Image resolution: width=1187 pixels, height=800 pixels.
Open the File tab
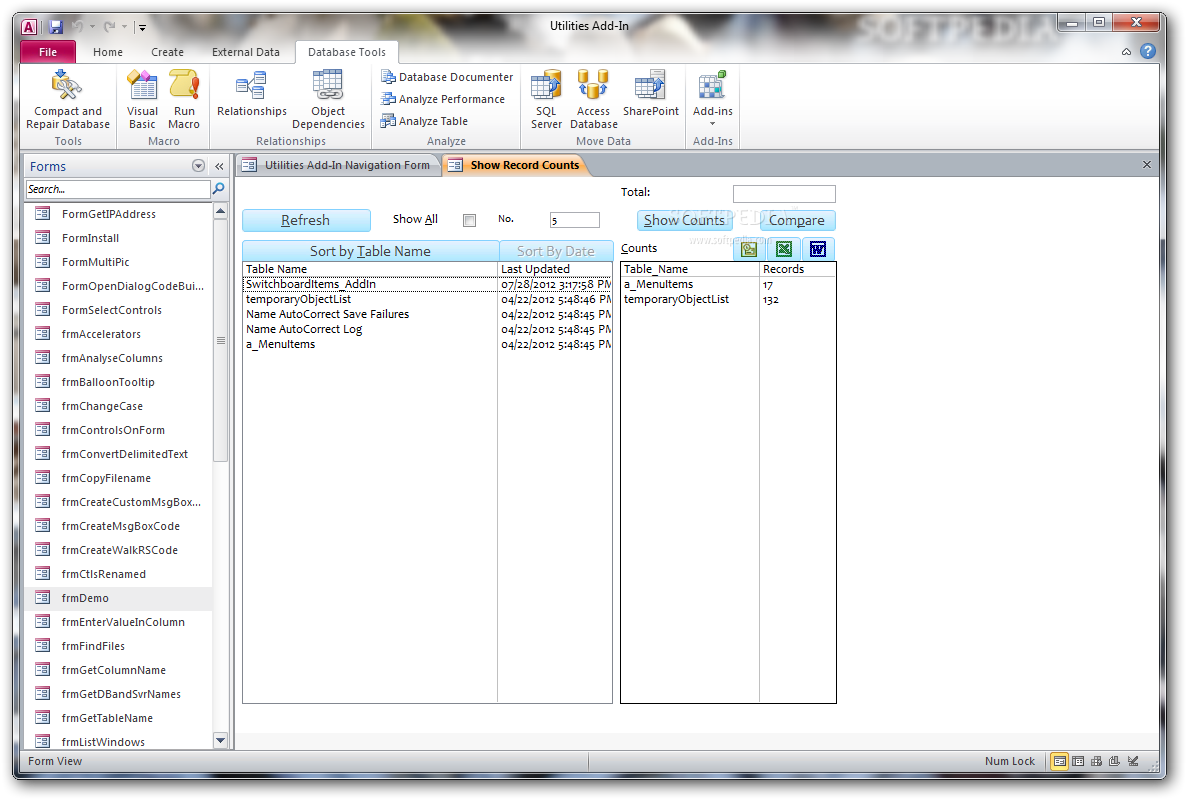(x=48, y=52)
